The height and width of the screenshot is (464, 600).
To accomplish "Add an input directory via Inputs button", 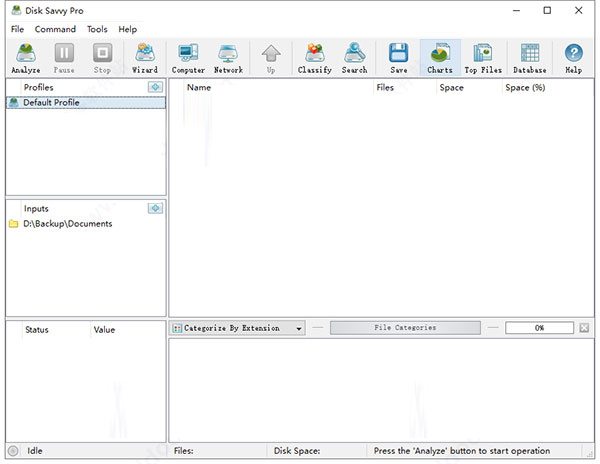I will coord(155,208).
